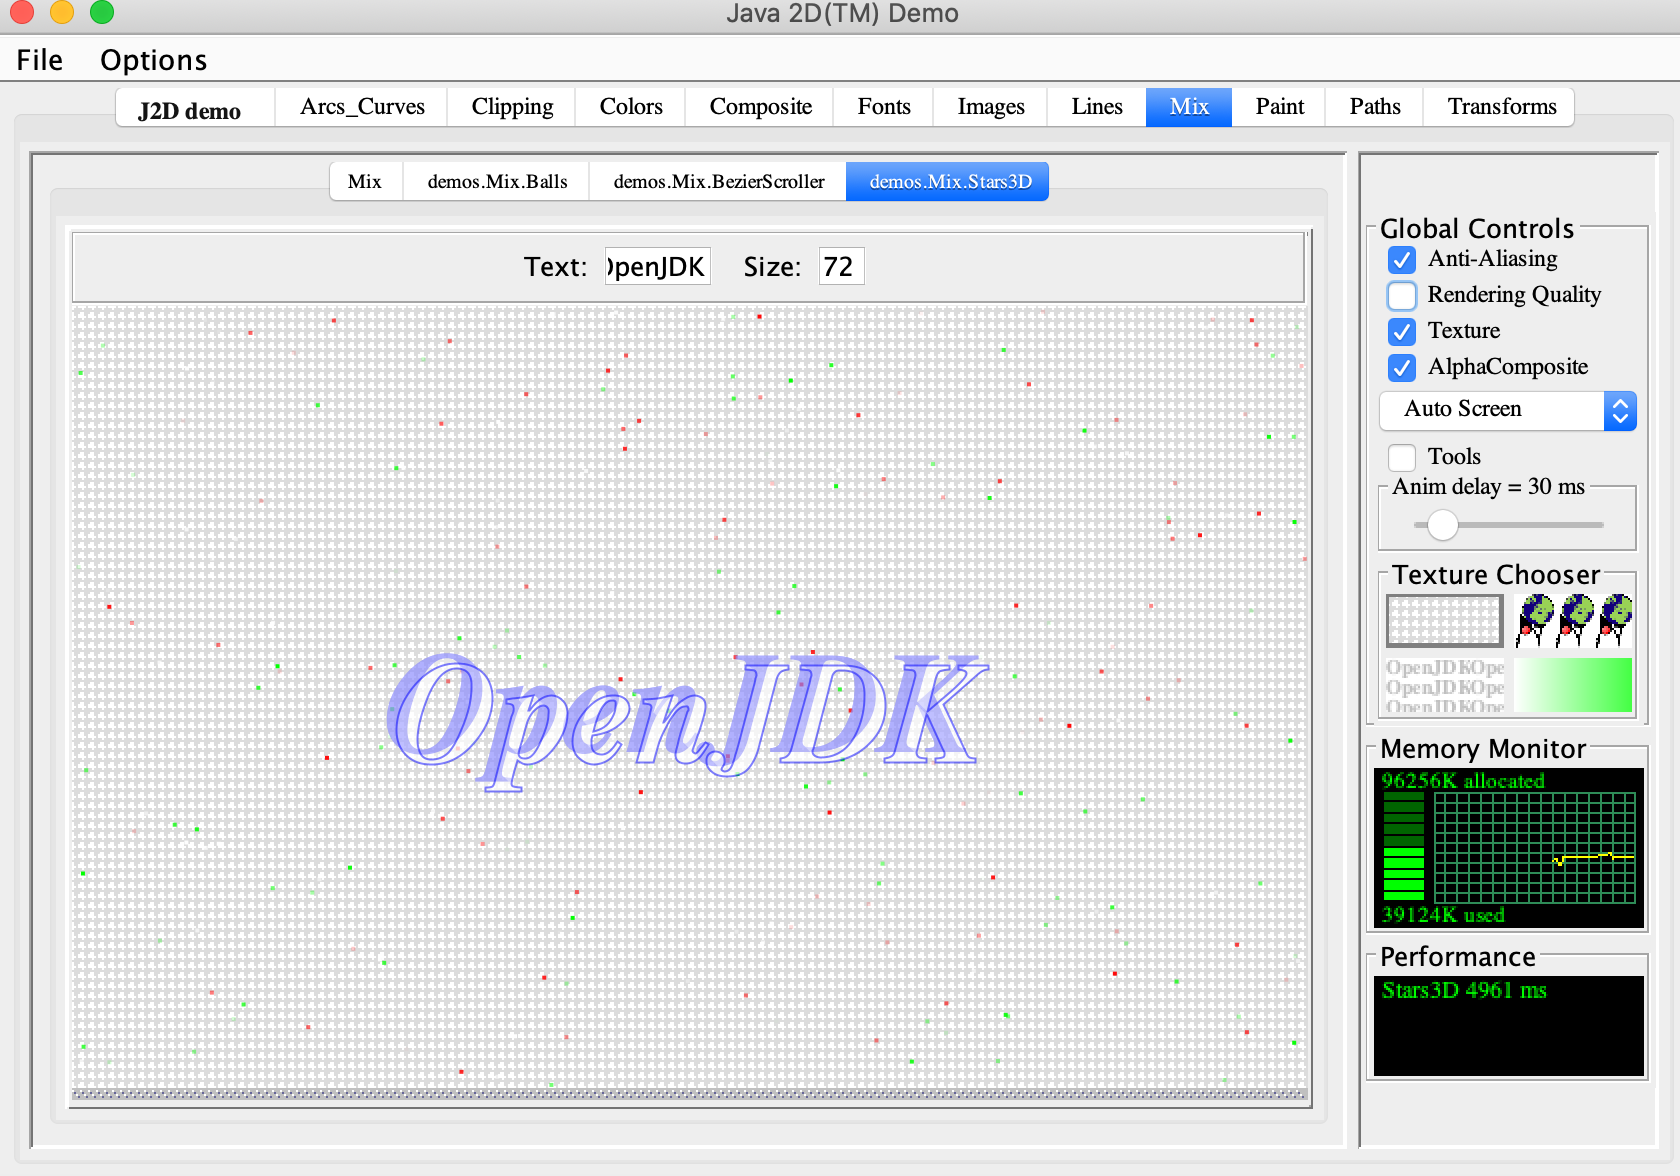The width and height of the screenshot is (1680, 1176).
Task: Switch to the demos.Mix.BezierScroller sub-tab
Action: point(718,182)
